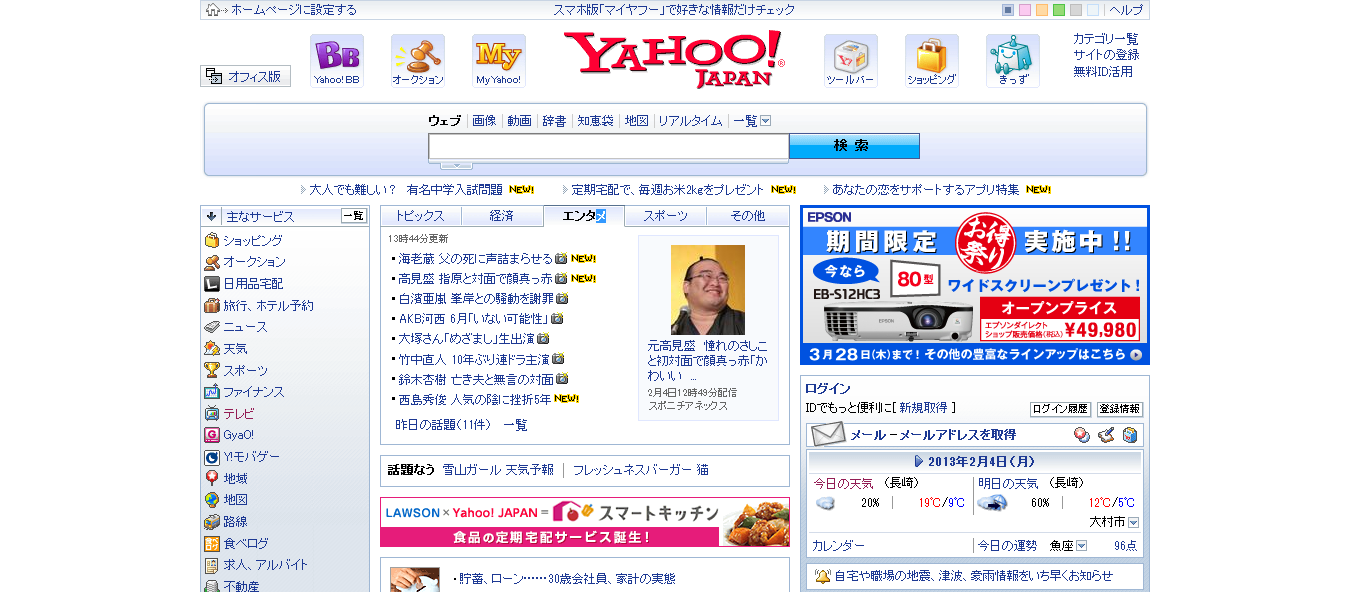Open 食べログ in the sidebar
Image resolution: width=1349 pixels, height=592 pixels.
point(245,543)
